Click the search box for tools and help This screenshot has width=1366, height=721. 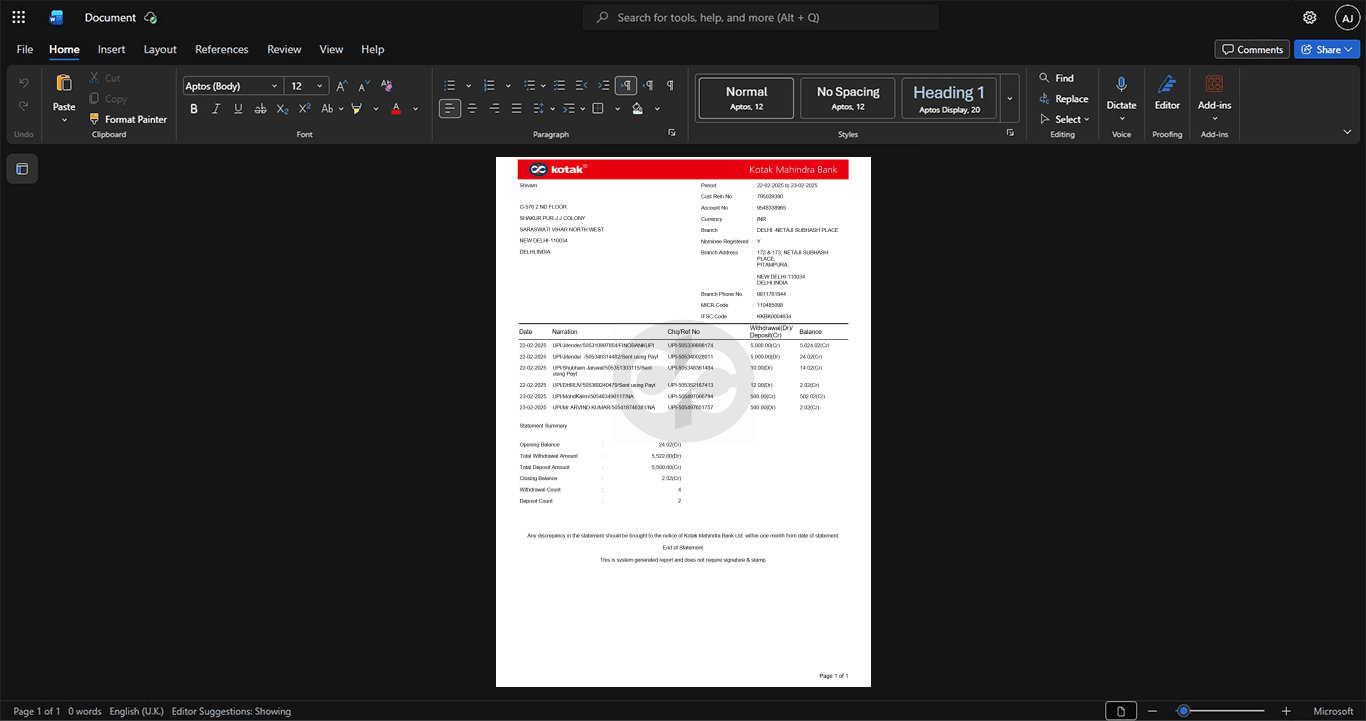tap(761, 17)
